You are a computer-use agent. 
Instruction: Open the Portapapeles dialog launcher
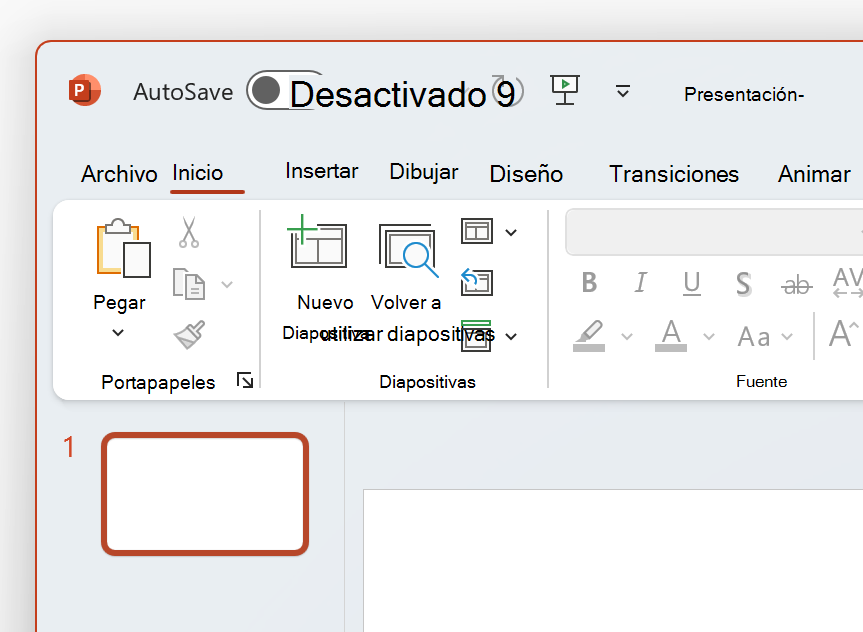pos(245,380)
